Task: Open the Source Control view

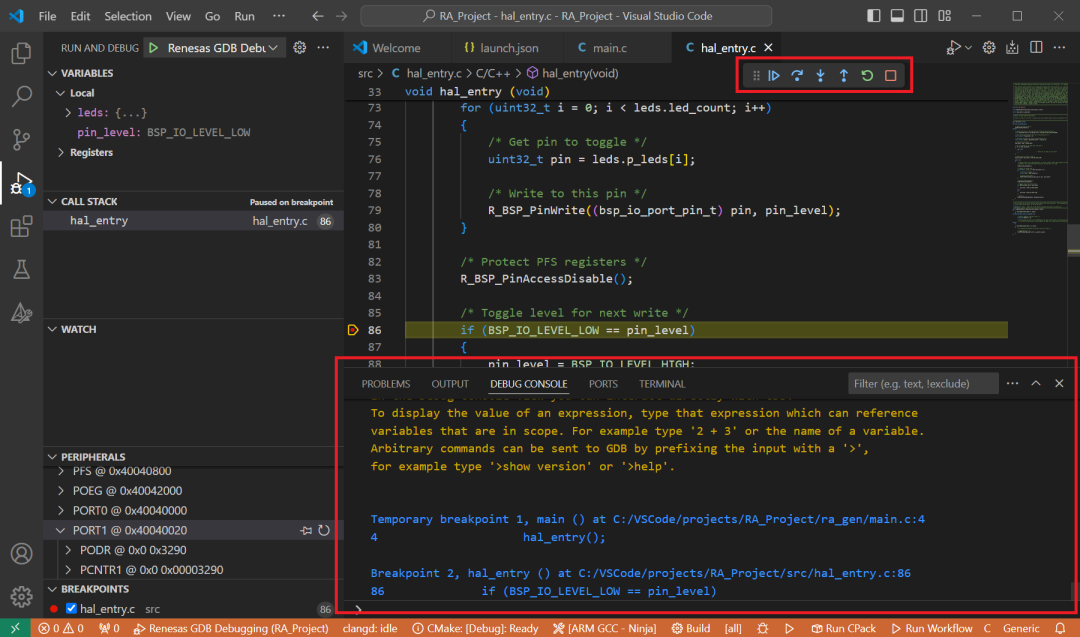Action: (21, 139)
